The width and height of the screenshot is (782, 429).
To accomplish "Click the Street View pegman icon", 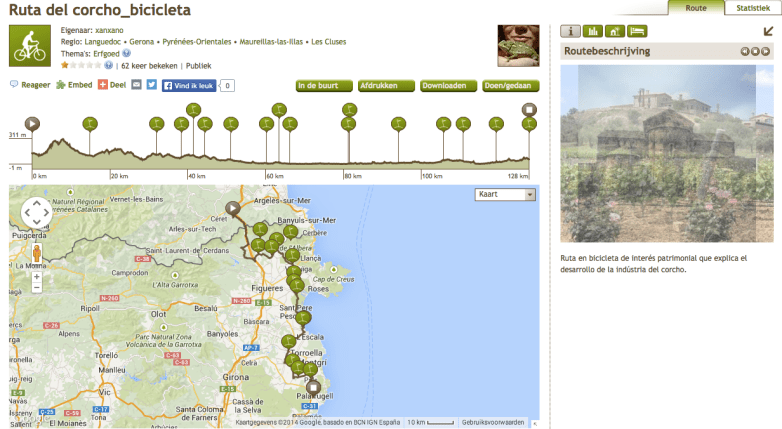I will point(36,253).
